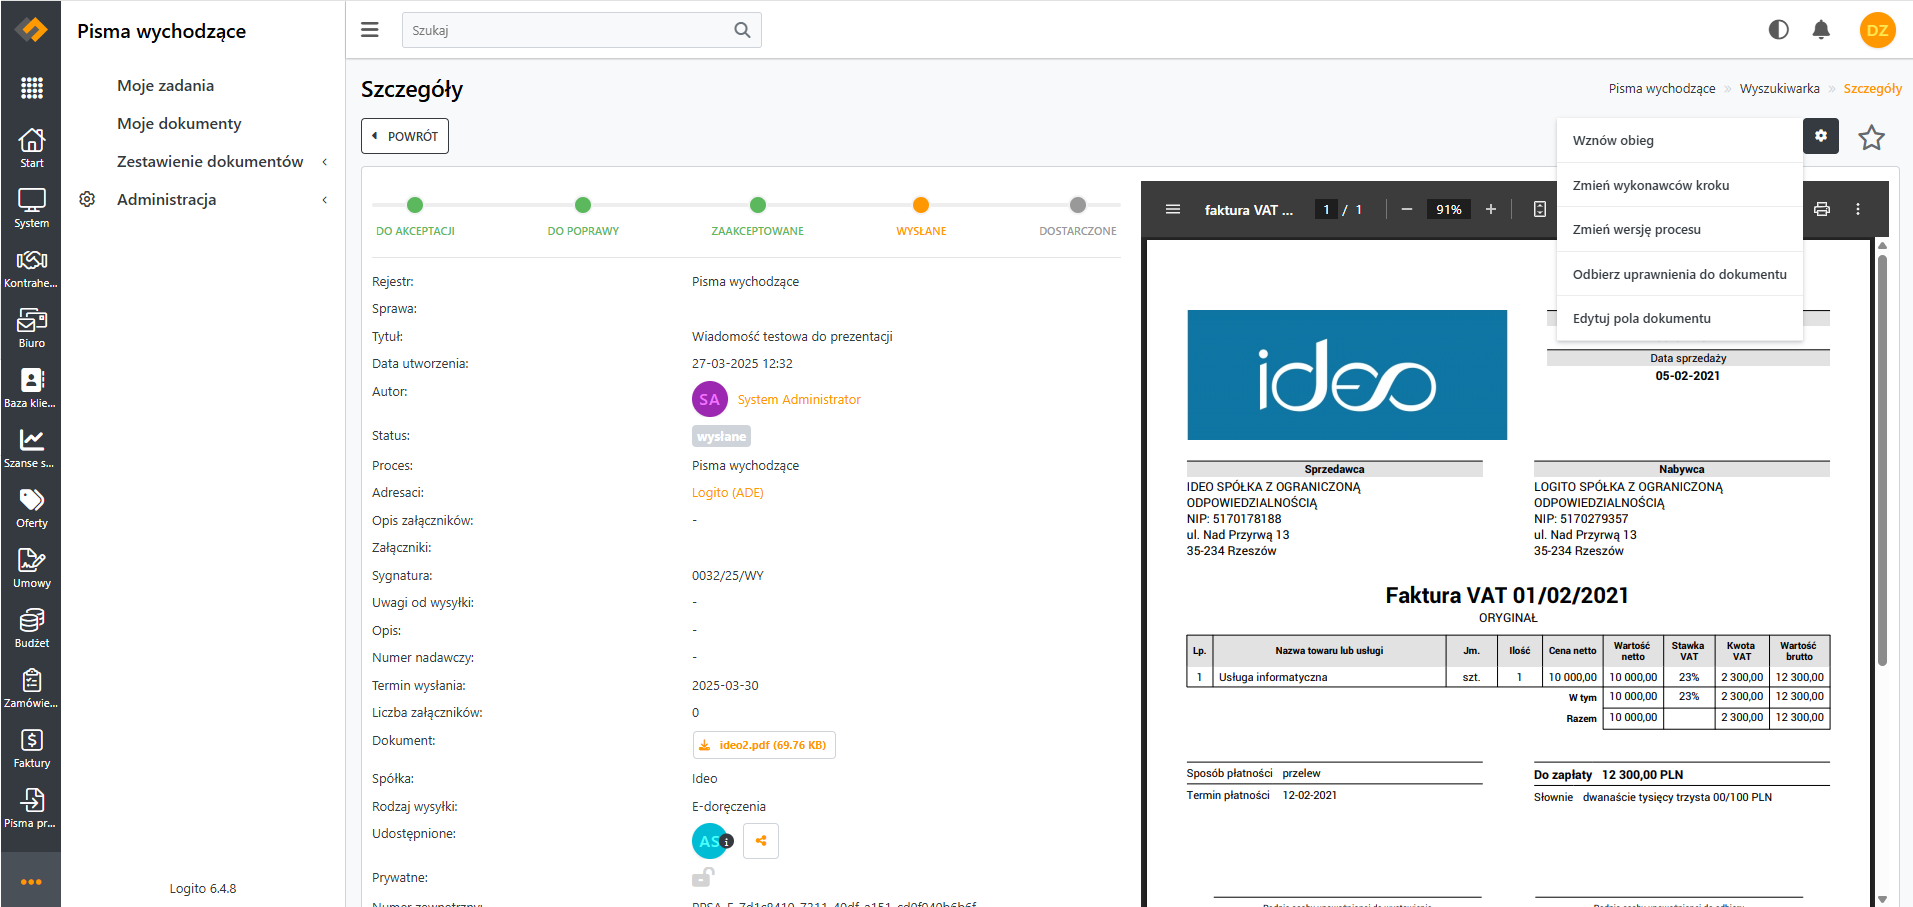Go to Pisma wychodzące breadcrumb
The height and width of the screenshot is (907, 1913).
point(1662,88)
